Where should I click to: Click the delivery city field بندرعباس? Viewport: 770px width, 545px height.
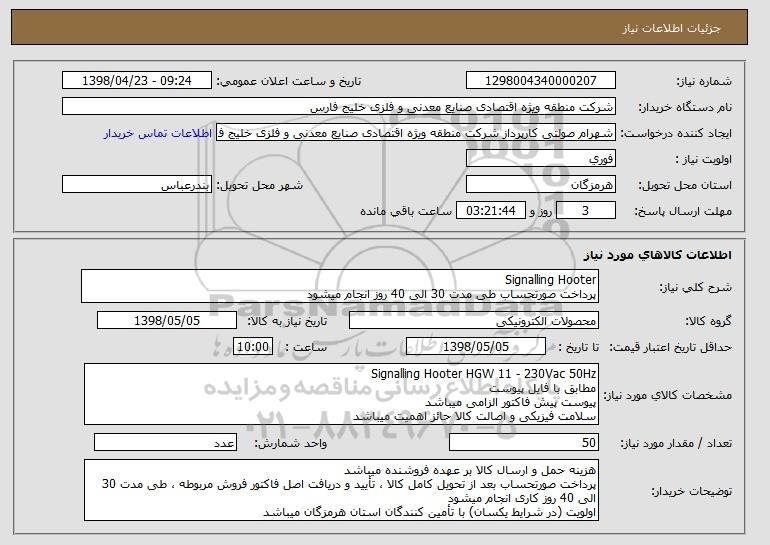pyautogui.click(x=137, y=185)
